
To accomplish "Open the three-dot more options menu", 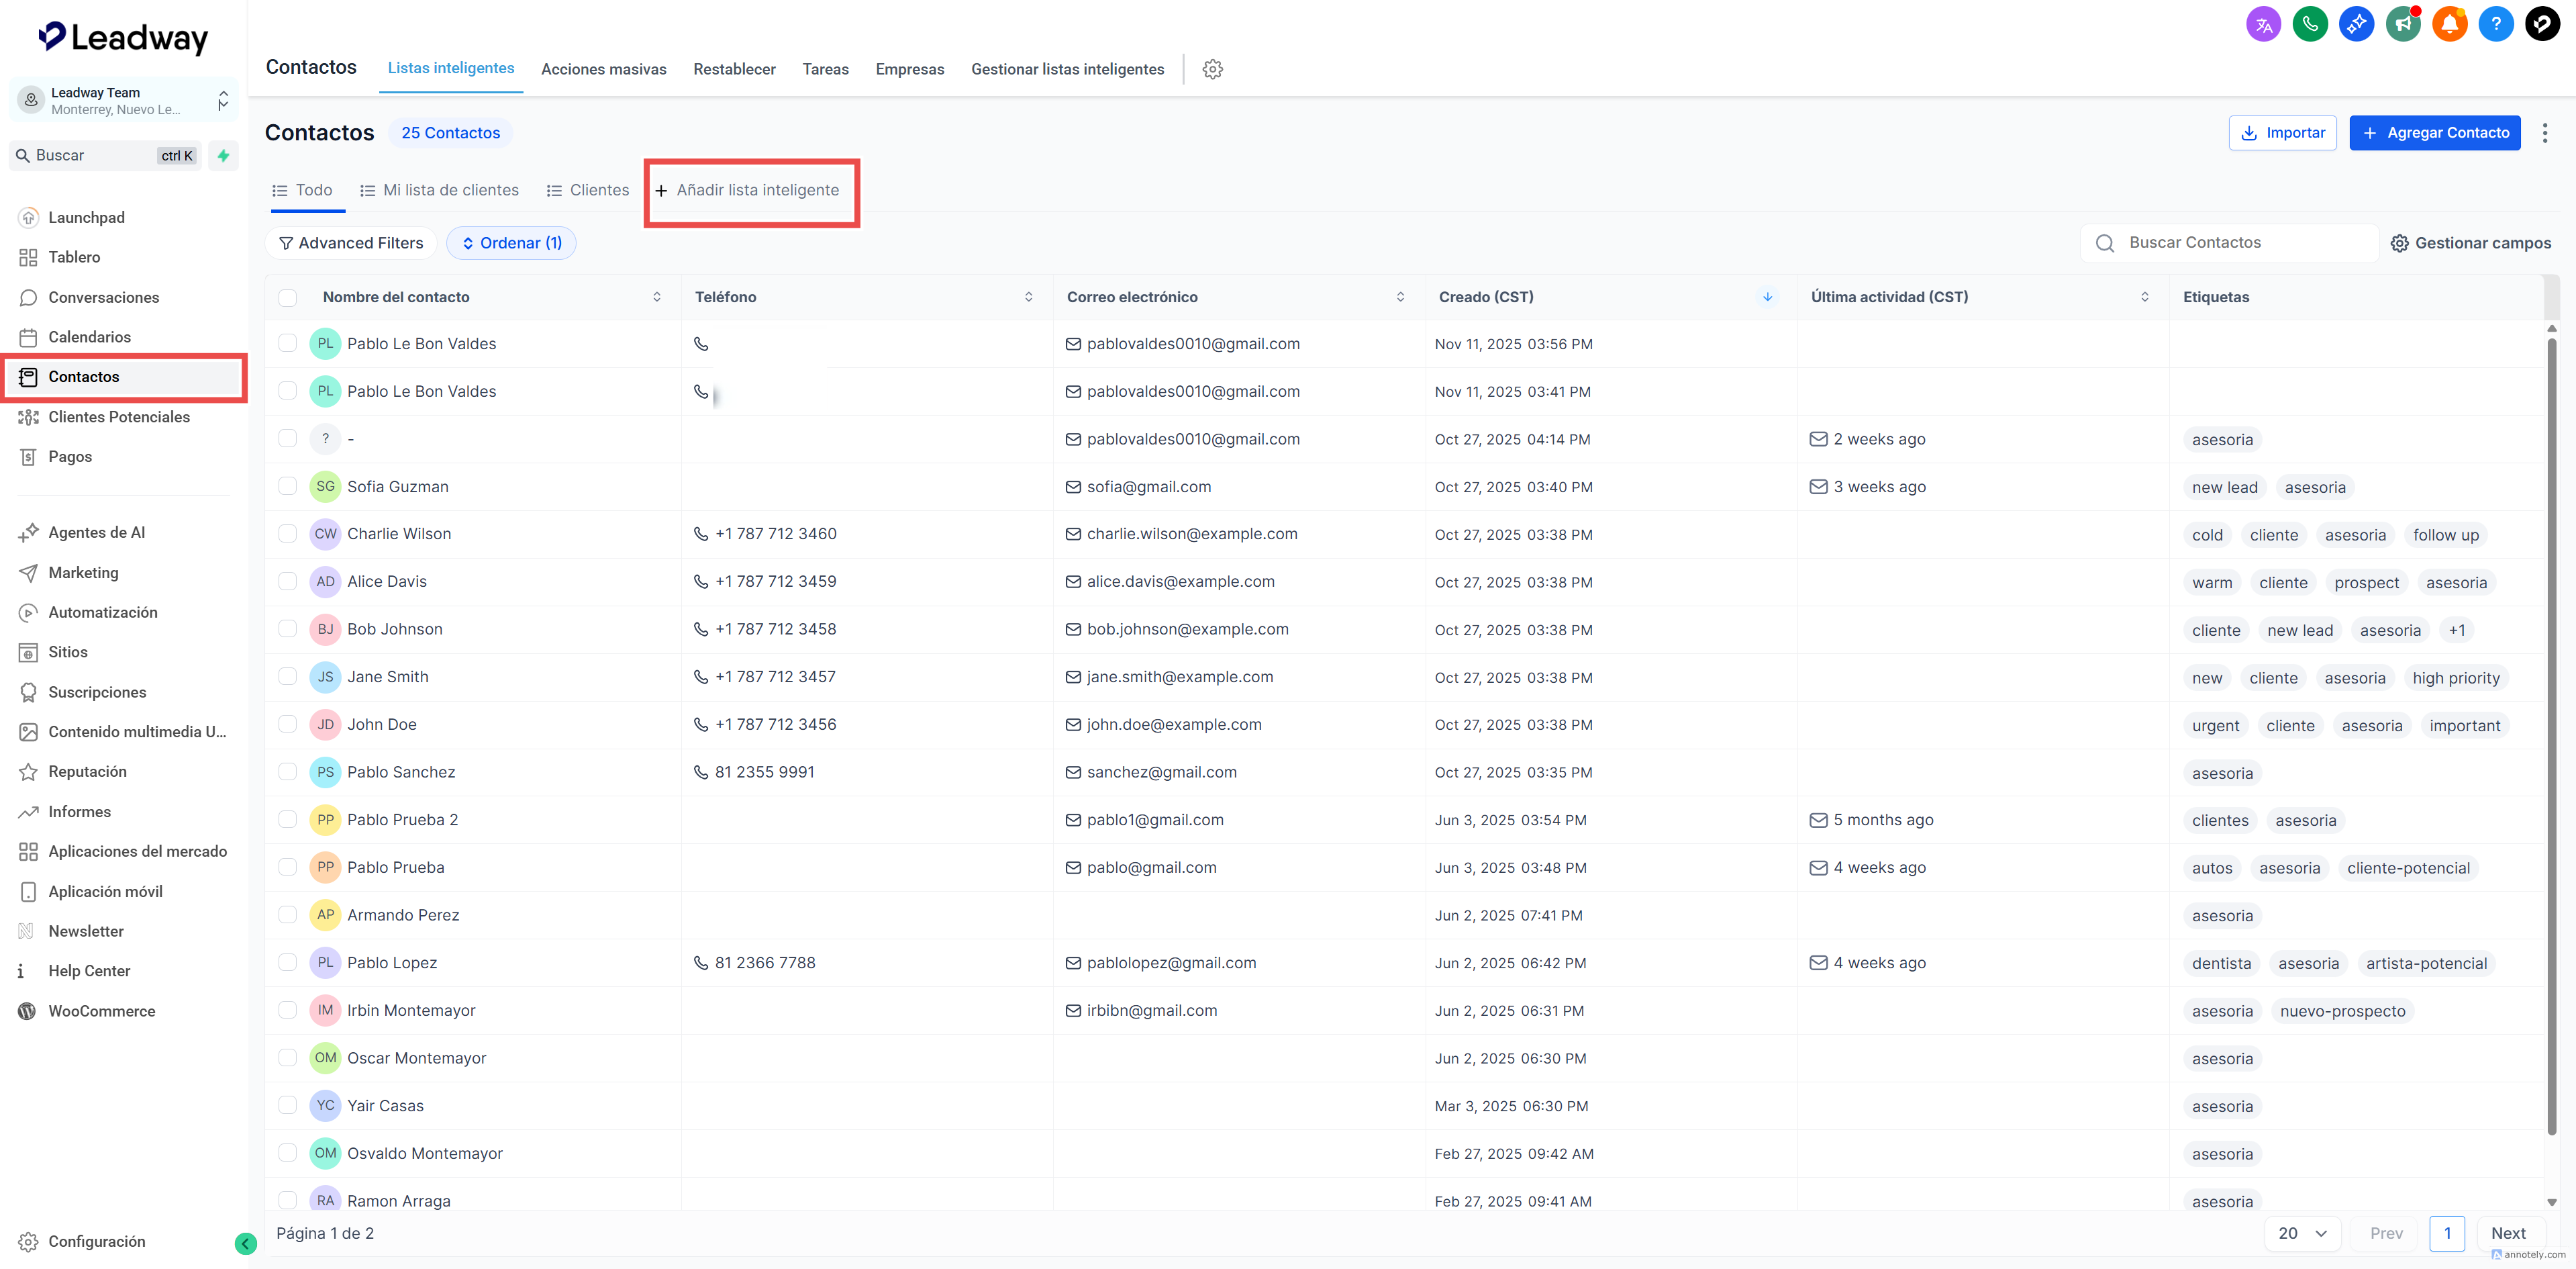I will (x=2545, y=133).
